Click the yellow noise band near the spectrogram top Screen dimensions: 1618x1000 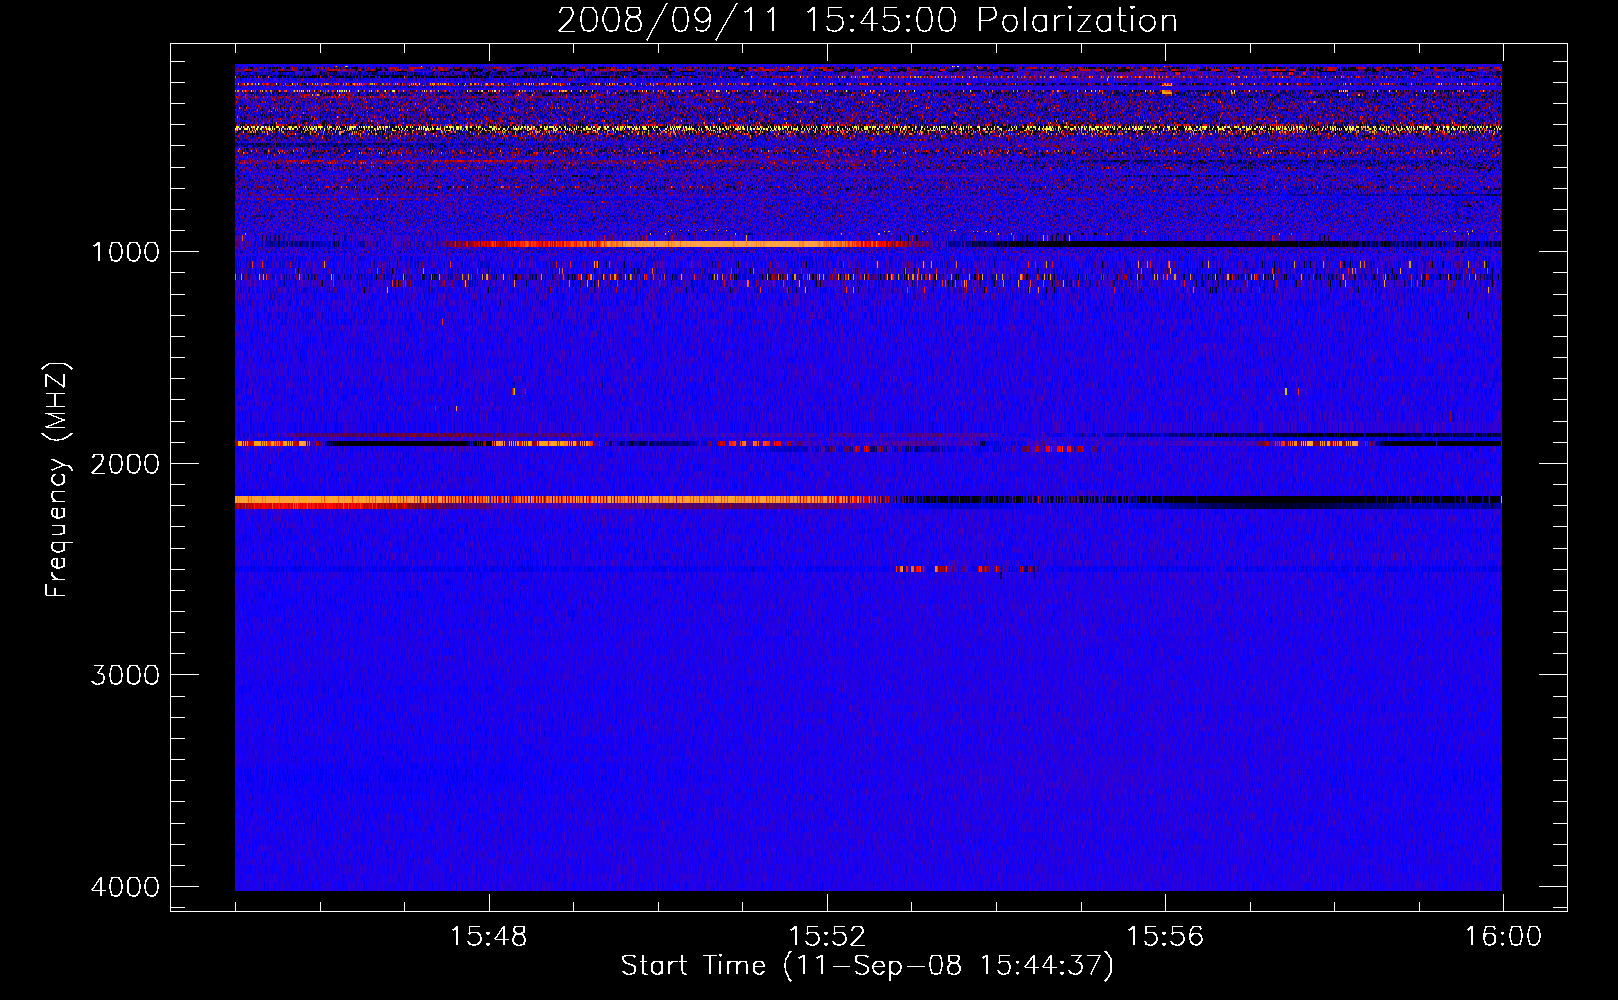coord(868,129)
